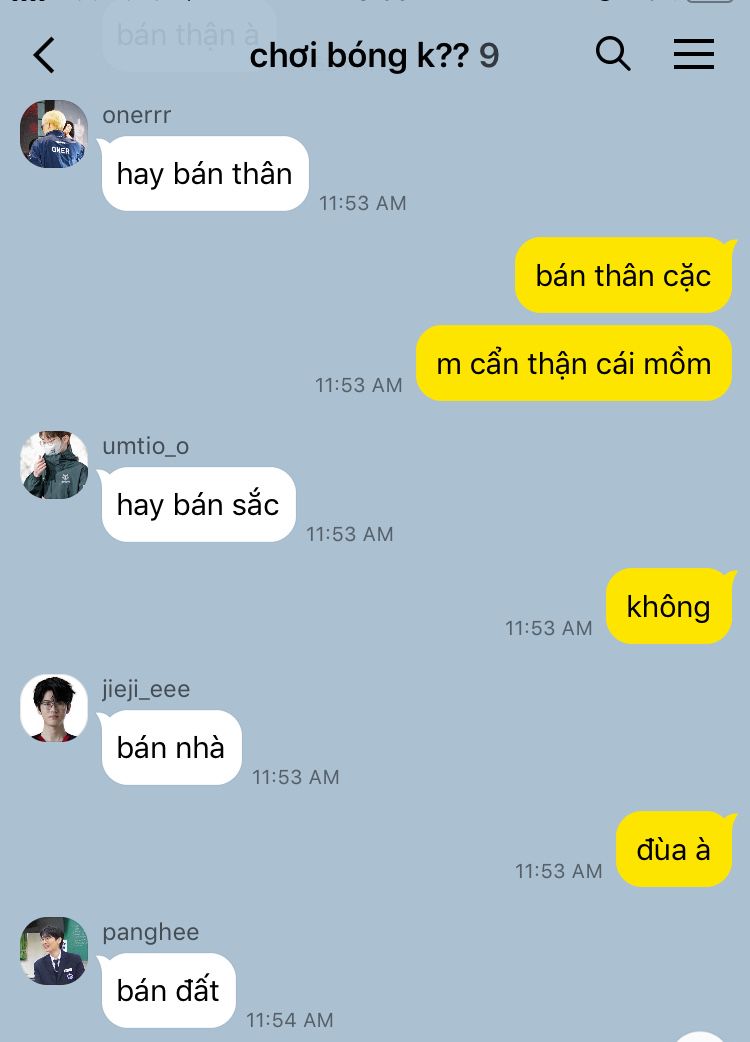Select the yellow 'không' message bubble
This screenshot has width=750, height=1042.
pyautogui.click(x=668, y=606)
